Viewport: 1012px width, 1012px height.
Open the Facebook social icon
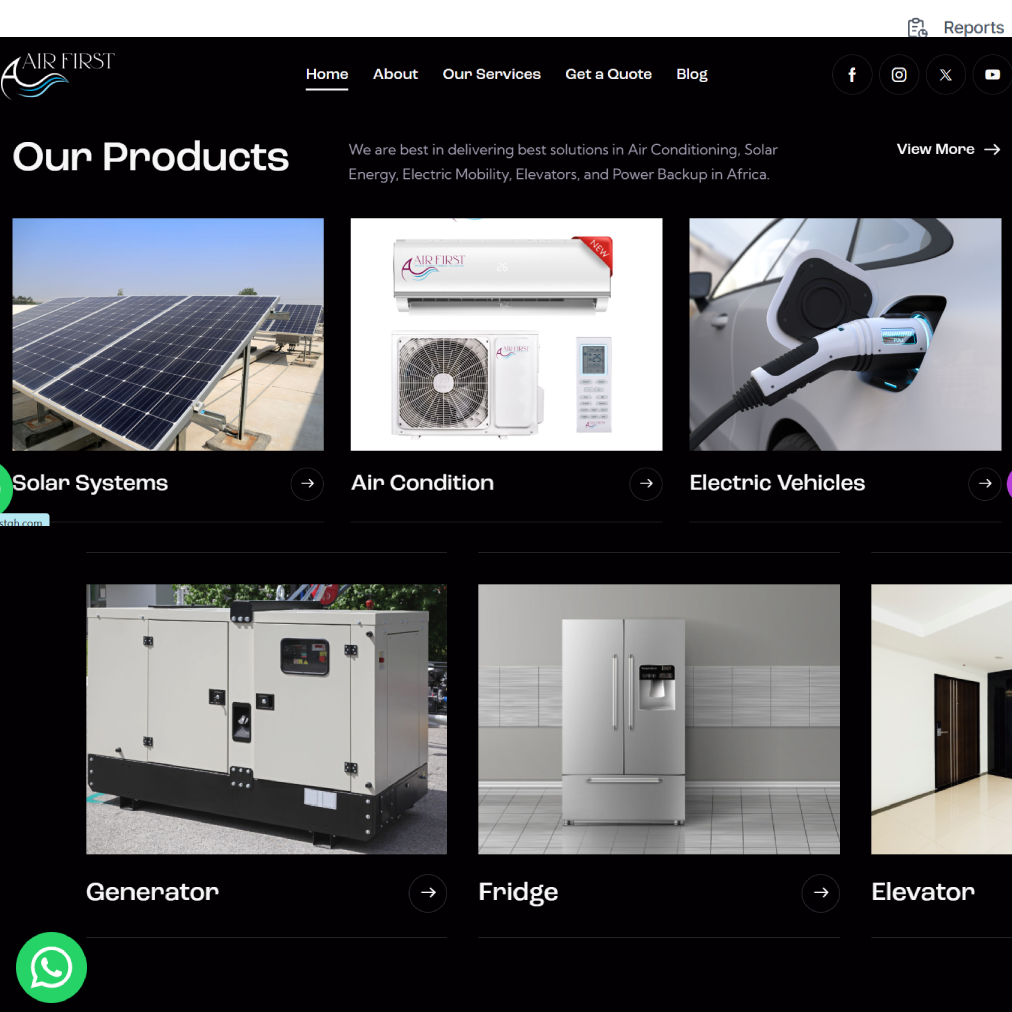click(x=852, y=75)
